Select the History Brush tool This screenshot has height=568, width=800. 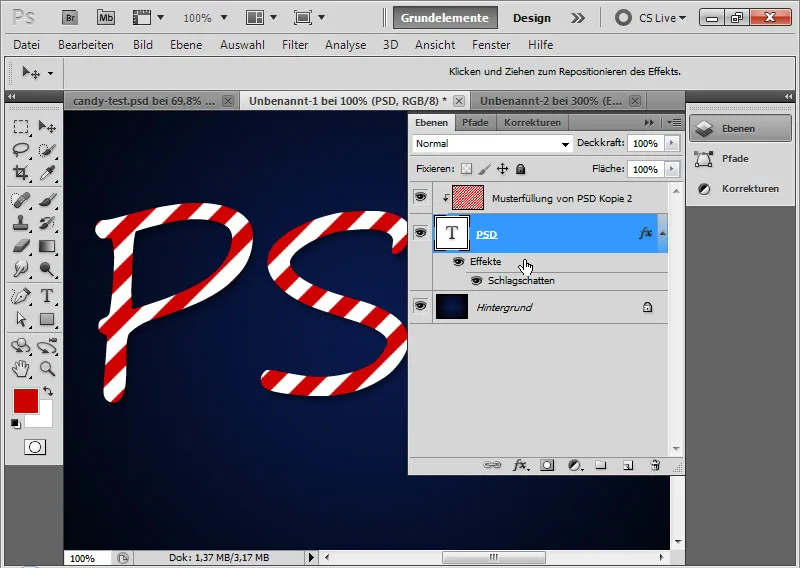[x=47, y=223]
